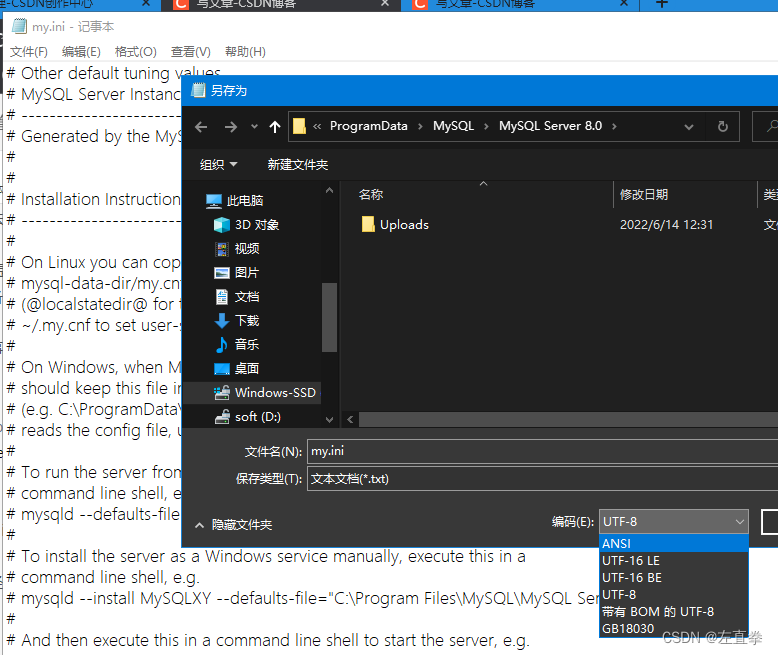Open 格式(O) menu in Notepad
The height and width of the screenshot is (655, 778).
(135, 52)
